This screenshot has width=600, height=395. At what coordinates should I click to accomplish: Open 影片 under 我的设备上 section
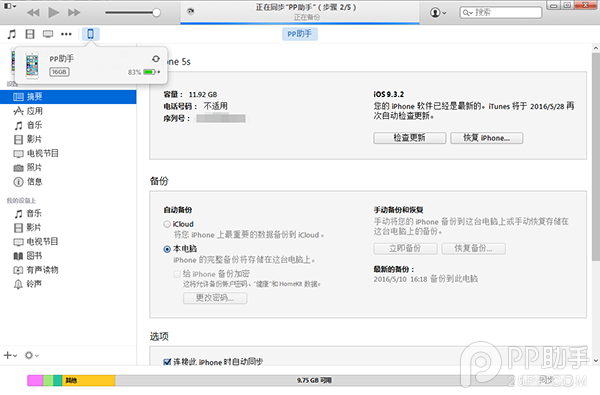click(68, 228)
